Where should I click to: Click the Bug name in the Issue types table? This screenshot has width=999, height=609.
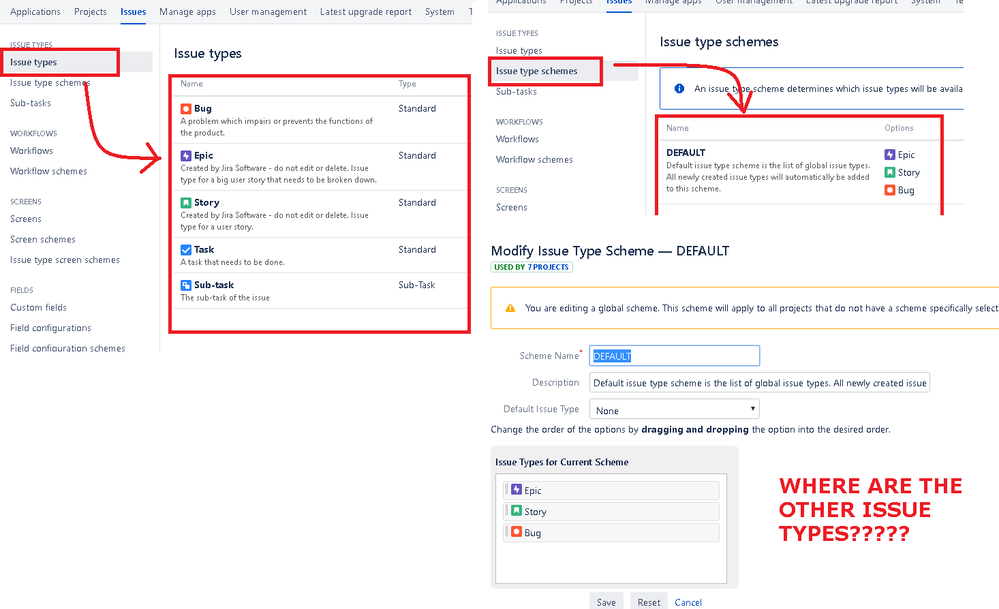[203, 108]
